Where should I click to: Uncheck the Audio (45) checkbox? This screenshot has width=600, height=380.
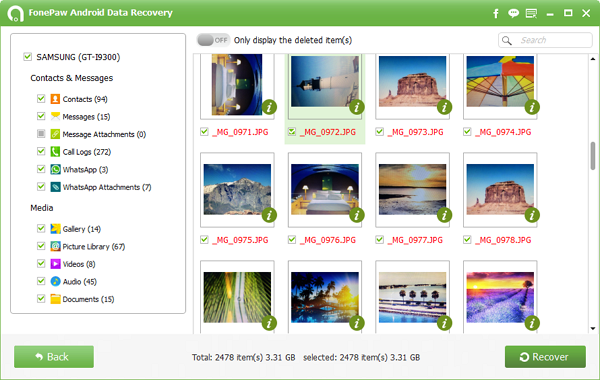41,281
